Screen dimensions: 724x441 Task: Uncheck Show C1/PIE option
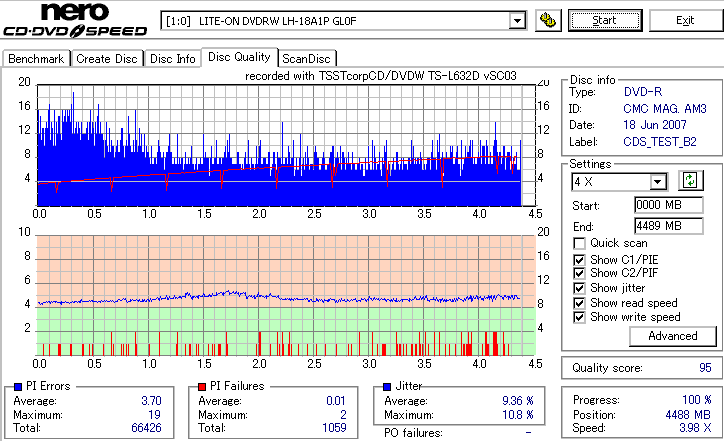click(x=579, y=260)
